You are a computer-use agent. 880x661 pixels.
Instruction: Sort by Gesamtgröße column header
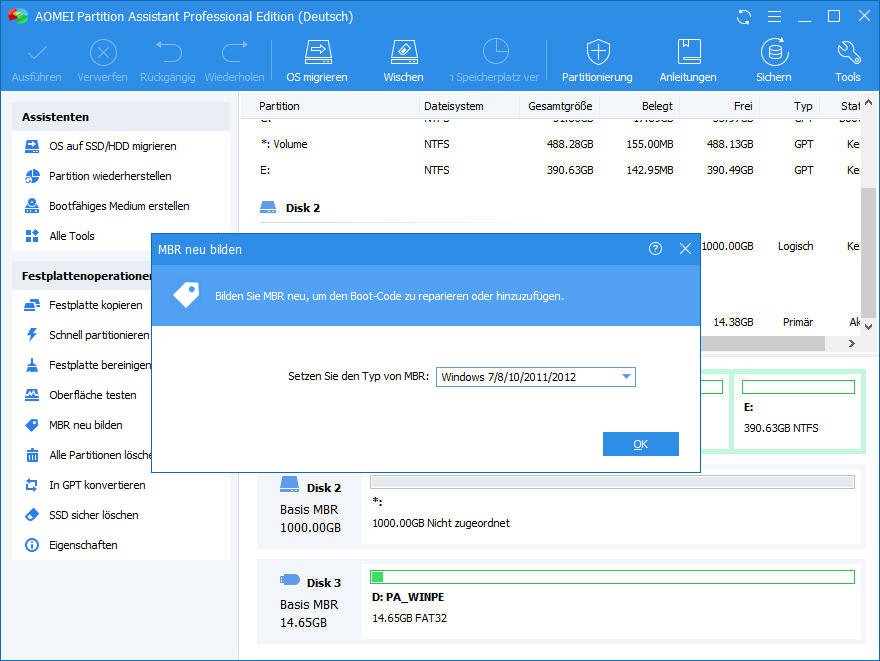click(560, 106)
